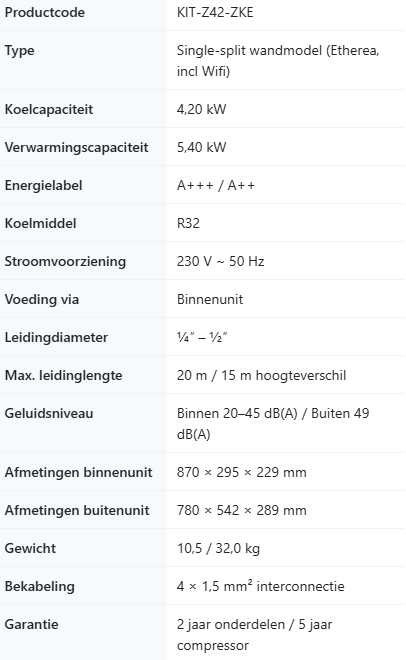Screen dimensions: 406x660
Task: Select the product code KIT-Z42-ZKE
Action: click(x=215, y=13)
